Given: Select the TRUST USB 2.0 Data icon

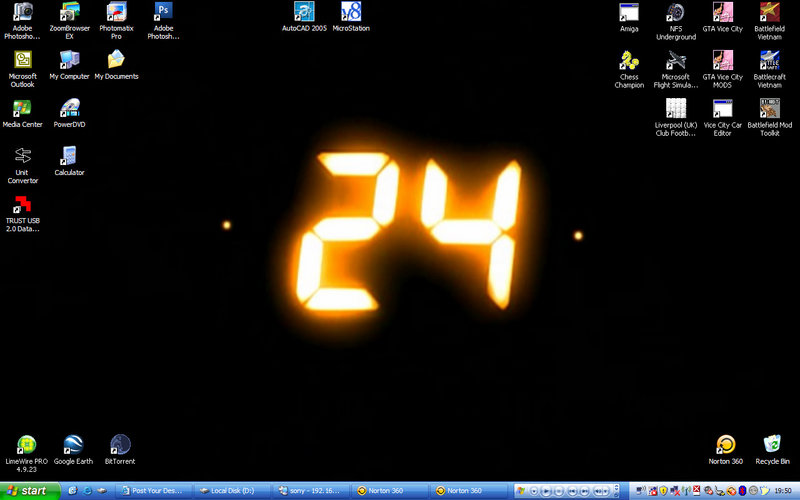Looking at the screenshot, I should (x=22, y=214).
